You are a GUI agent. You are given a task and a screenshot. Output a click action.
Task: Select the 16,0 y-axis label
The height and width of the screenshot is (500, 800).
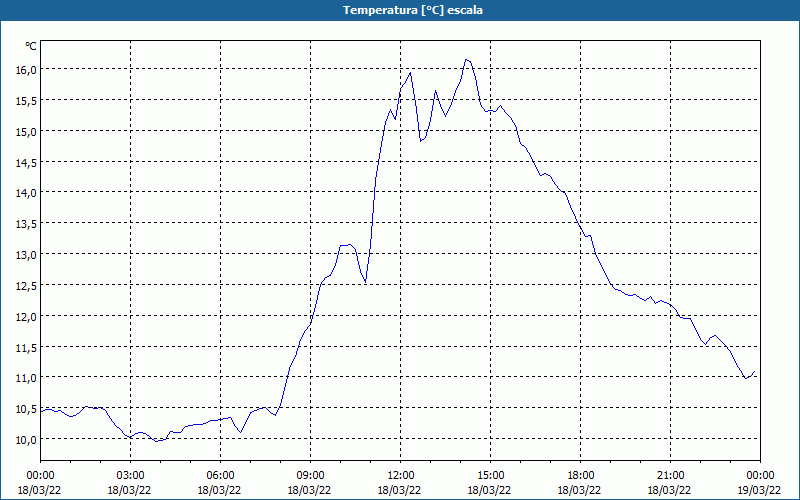[26, 70]
